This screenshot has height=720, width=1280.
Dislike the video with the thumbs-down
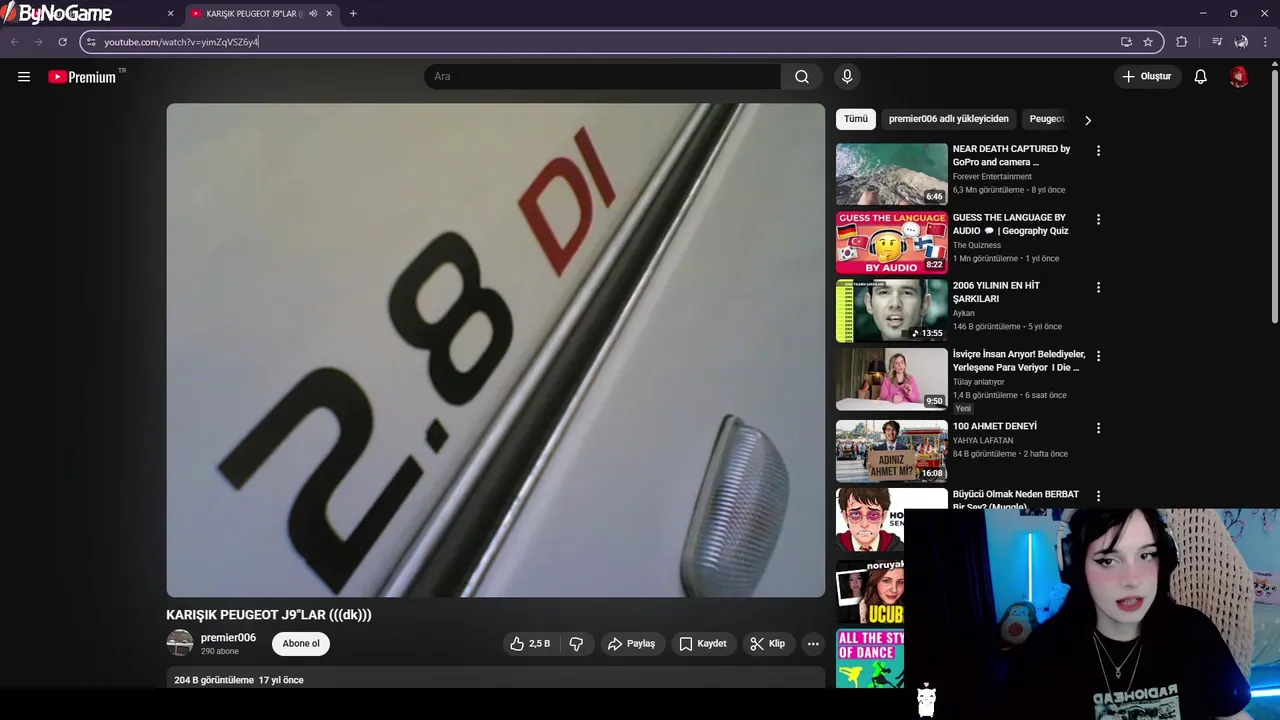(x=577, y=644)
